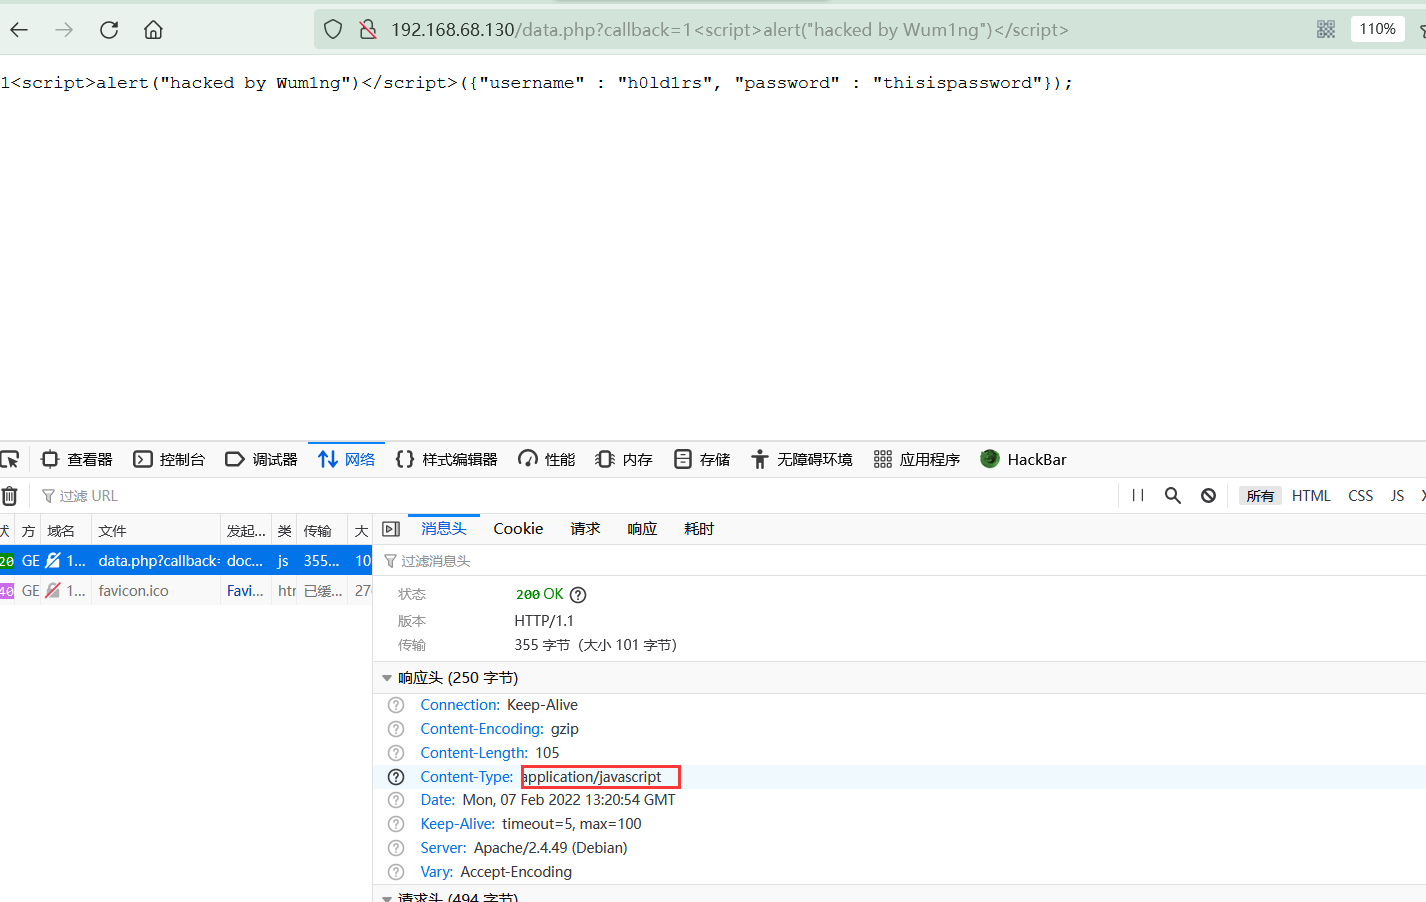Switch to 请求 request tab
The image size is (1426, 902).
point(585,529)
